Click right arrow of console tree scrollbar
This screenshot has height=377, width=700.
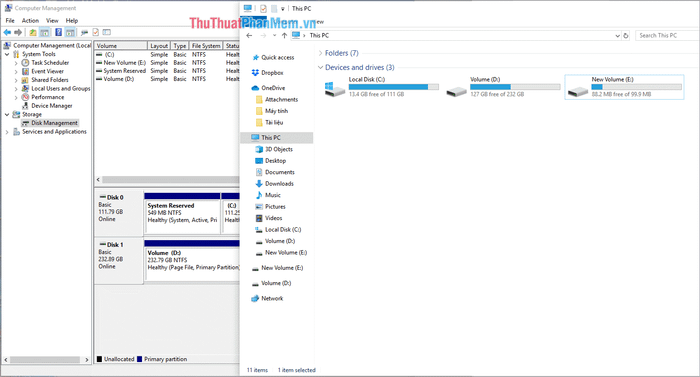point(87,360)
